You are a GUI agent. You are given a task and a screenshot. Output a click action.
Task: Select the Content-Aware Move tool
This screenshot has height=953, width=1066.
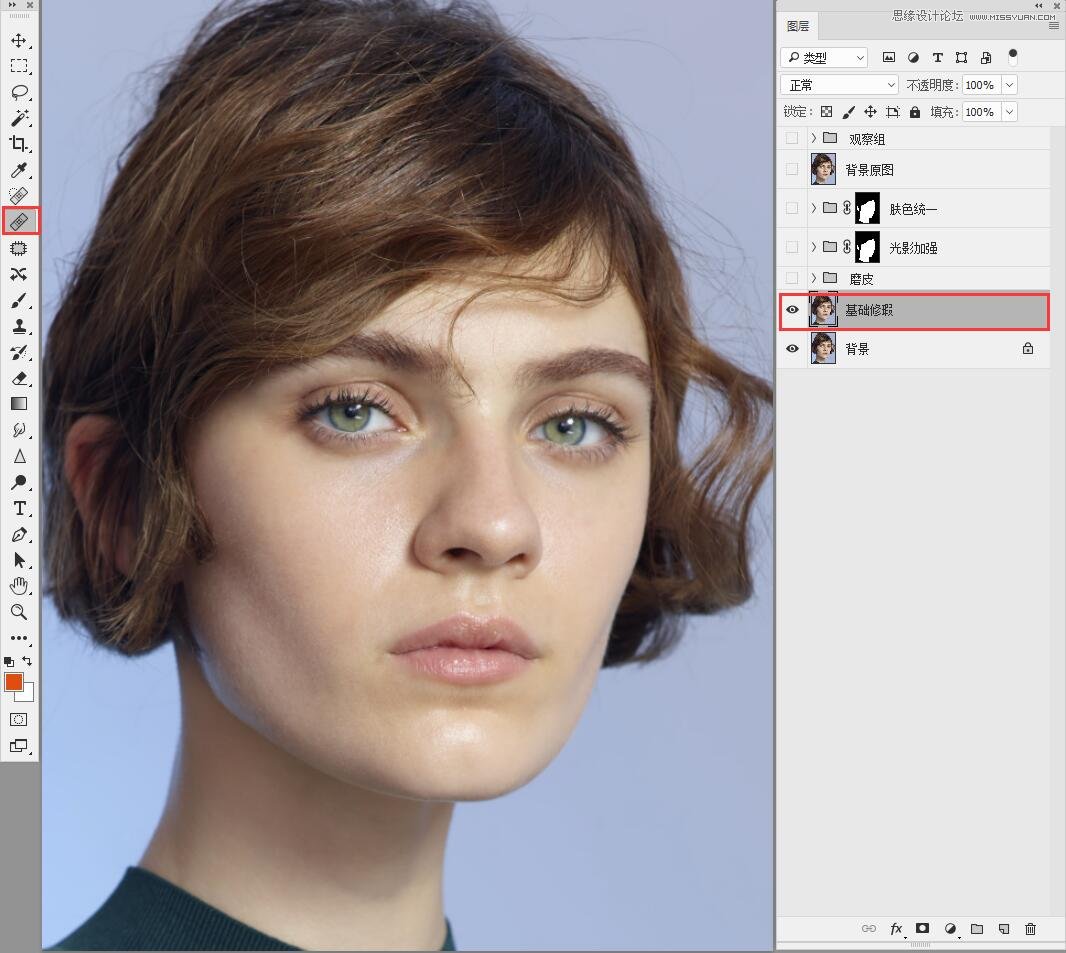coord(19,274)
